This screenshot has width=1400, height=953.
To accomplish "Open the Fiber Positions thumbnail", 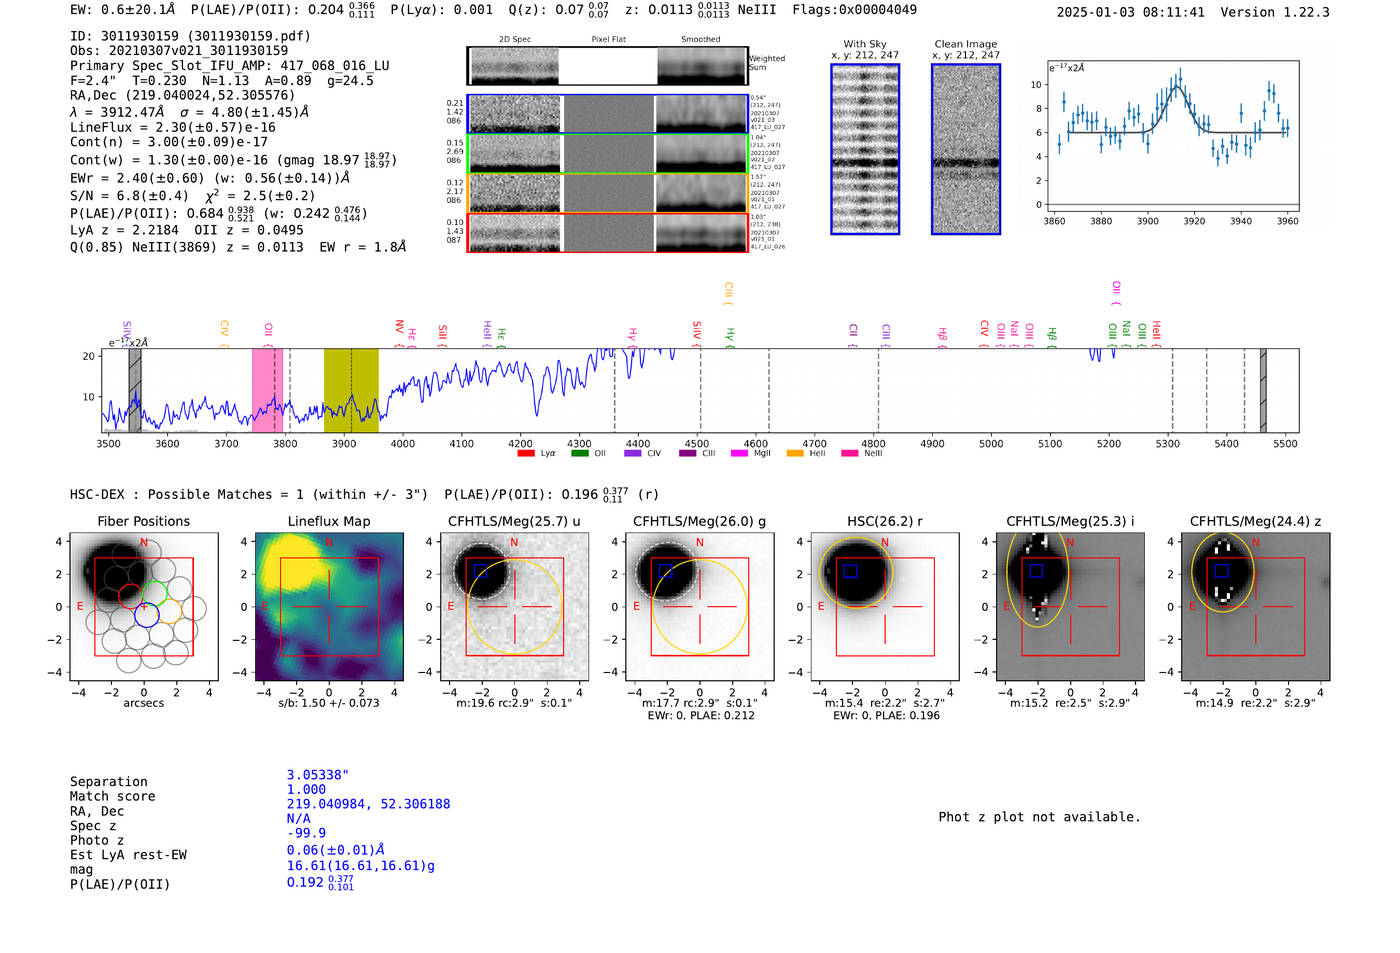I will tap(144, 607).
